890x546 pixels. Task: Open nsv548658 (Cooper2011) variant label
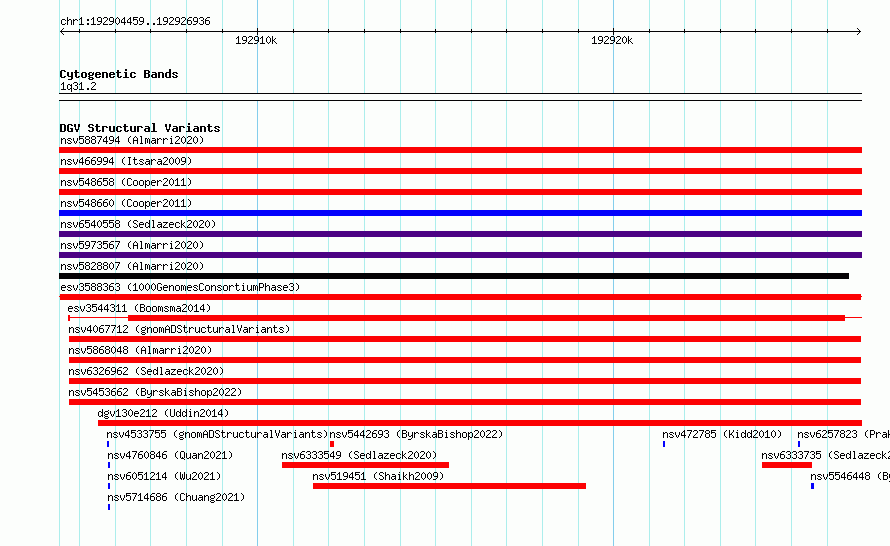coord(126,182)
